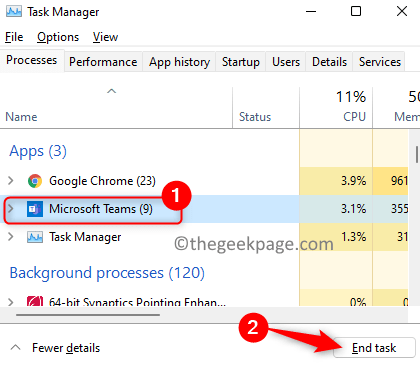The height and width of the screenshot is (369, 420).
Task: Click the Task Manager title bar icon
Action: click(14, 12)
